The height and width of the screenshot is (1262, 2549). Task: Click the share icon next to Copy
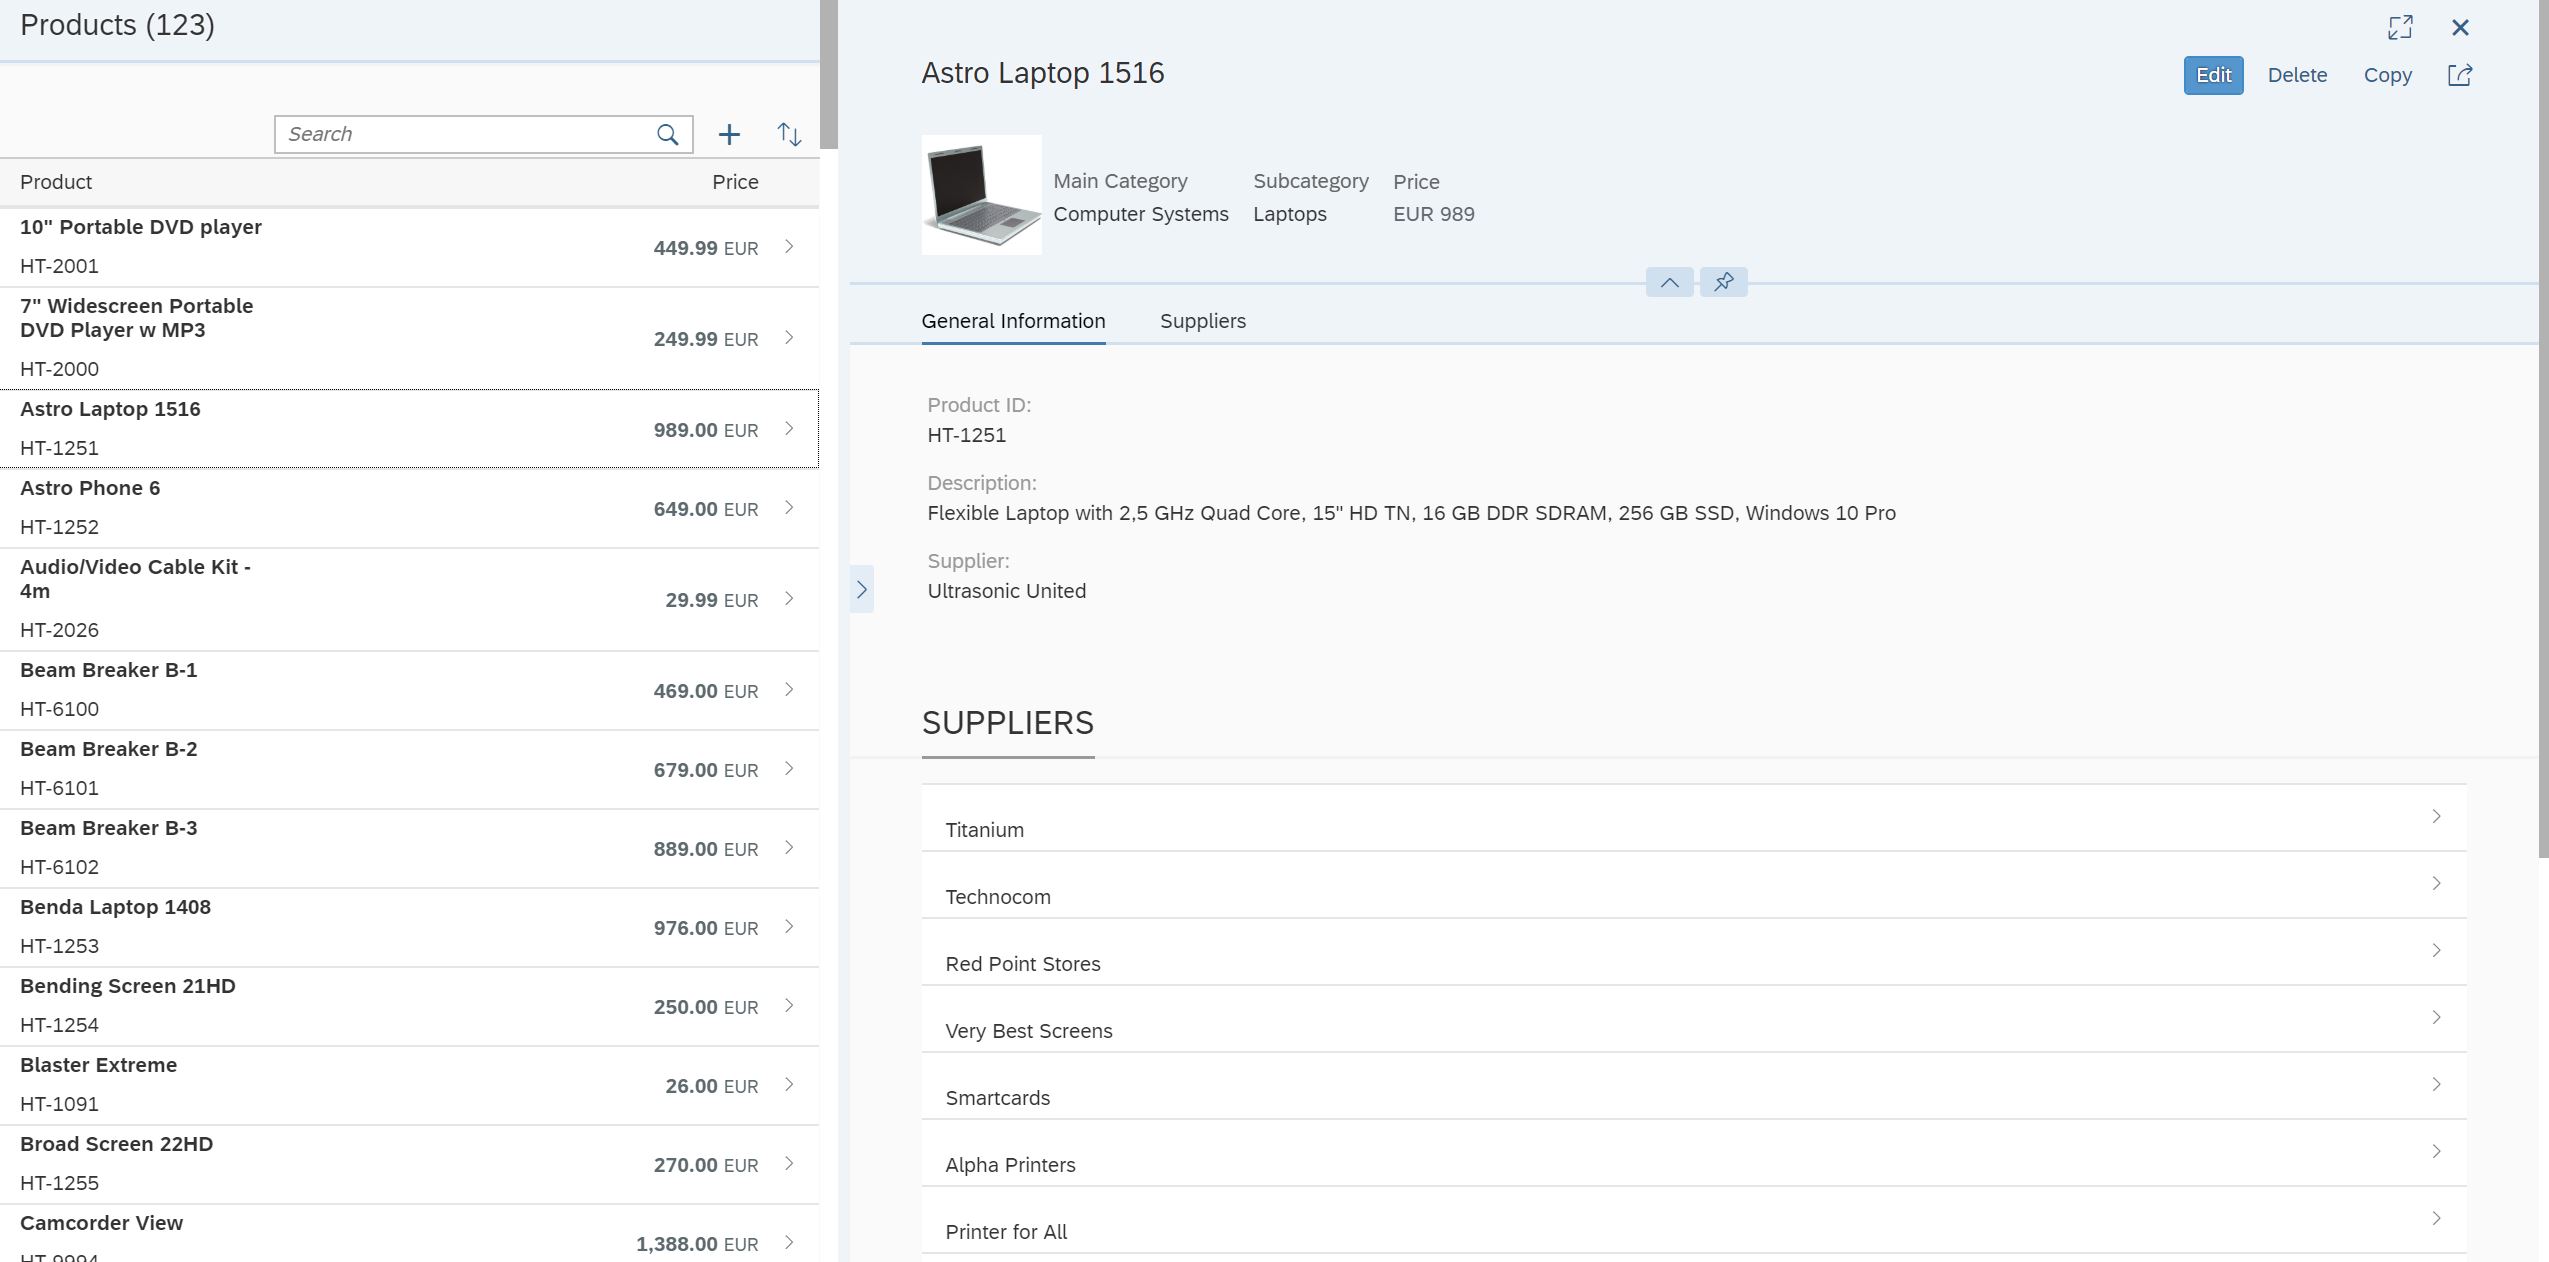2459,75
